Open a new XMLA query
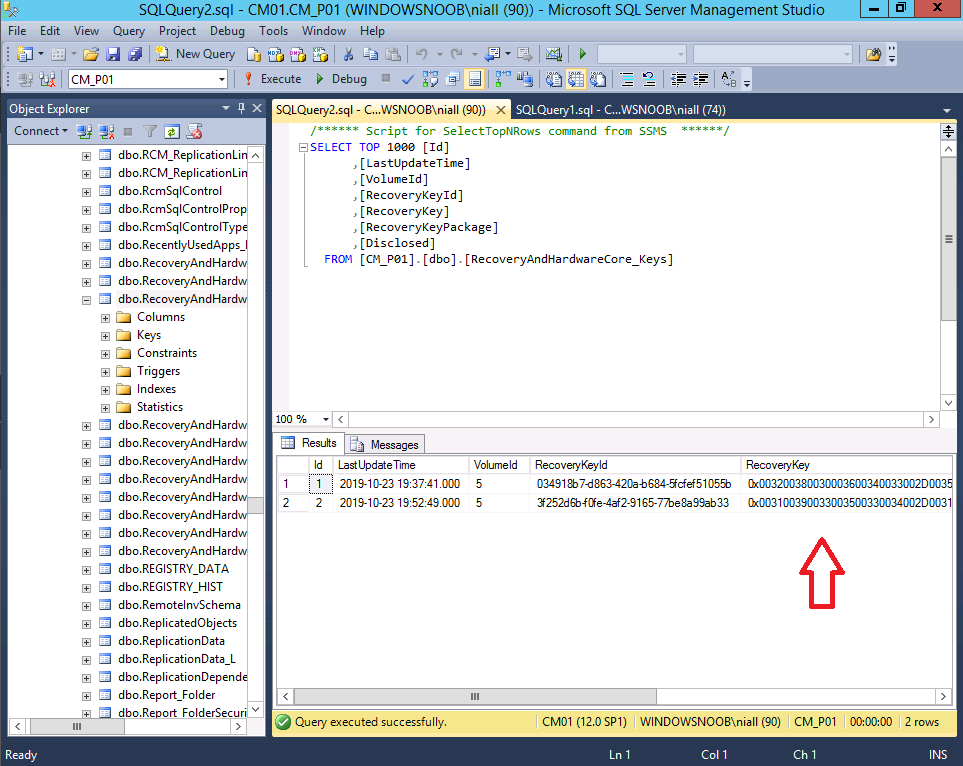 320,54
